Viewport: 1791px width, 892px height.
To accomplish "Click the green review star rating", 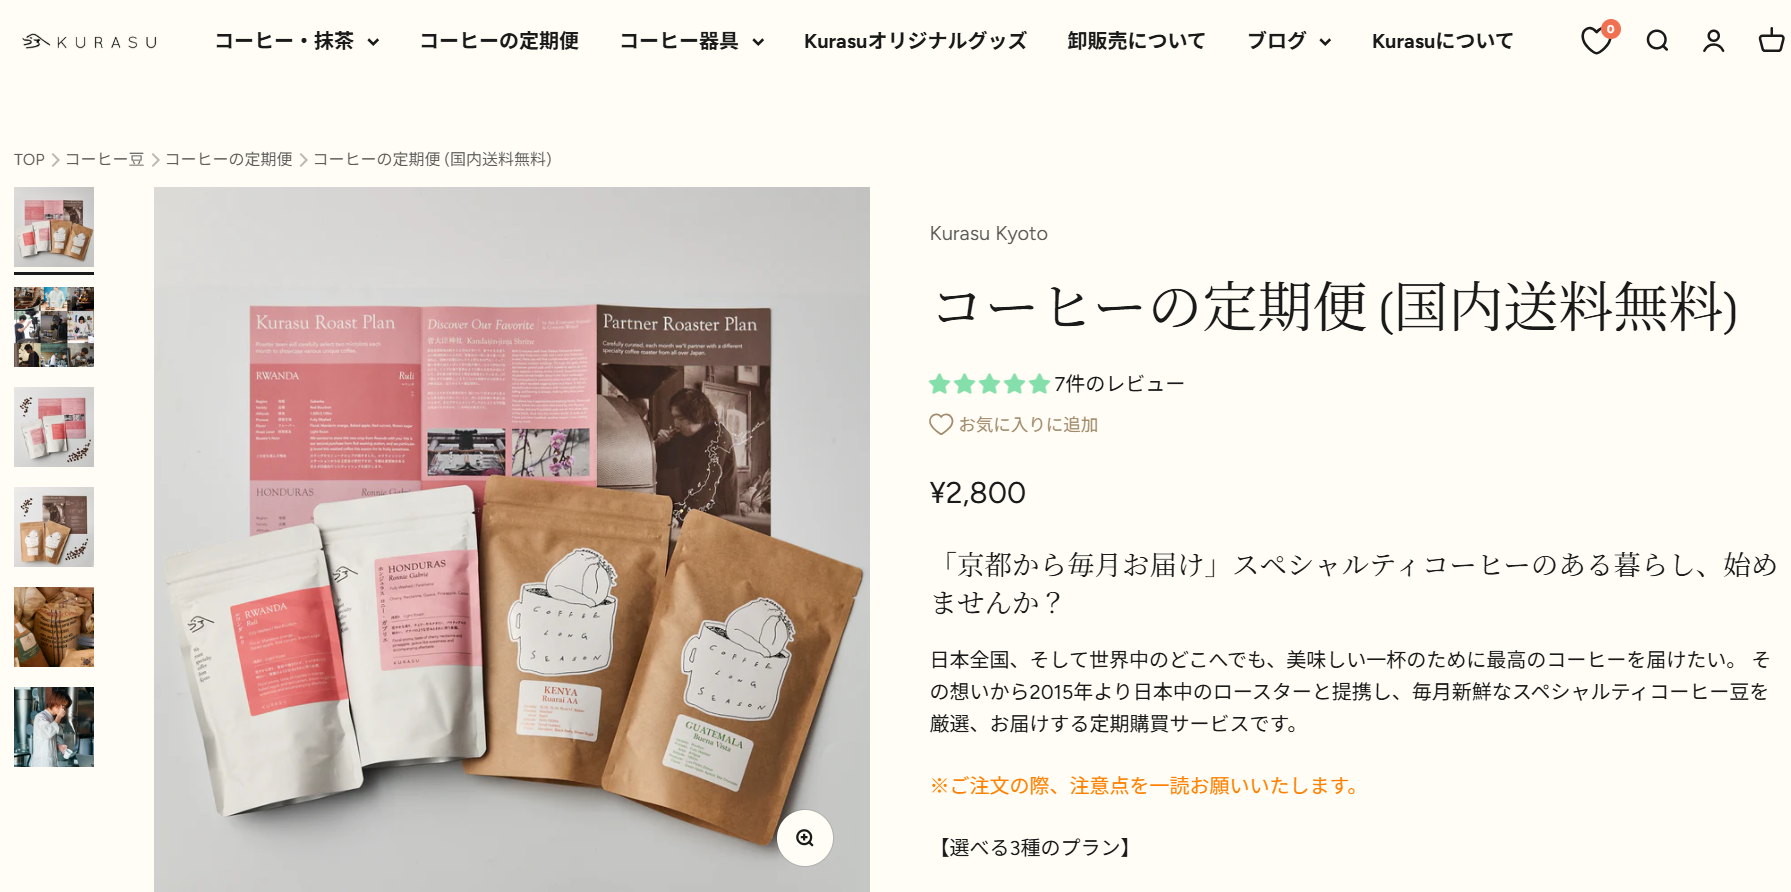I will click(989, 384).
